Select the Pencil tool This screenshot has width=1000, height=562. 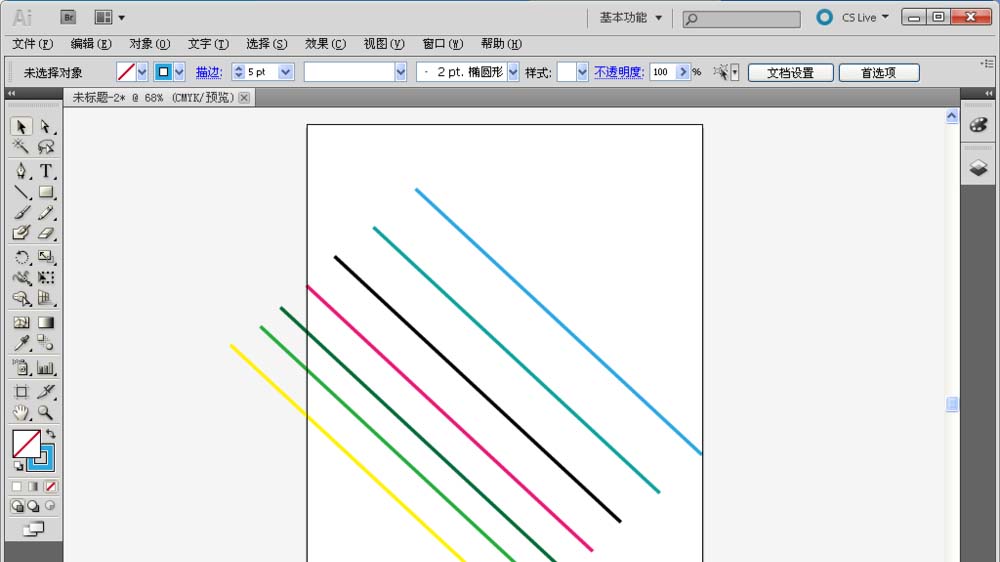(45, 212)
